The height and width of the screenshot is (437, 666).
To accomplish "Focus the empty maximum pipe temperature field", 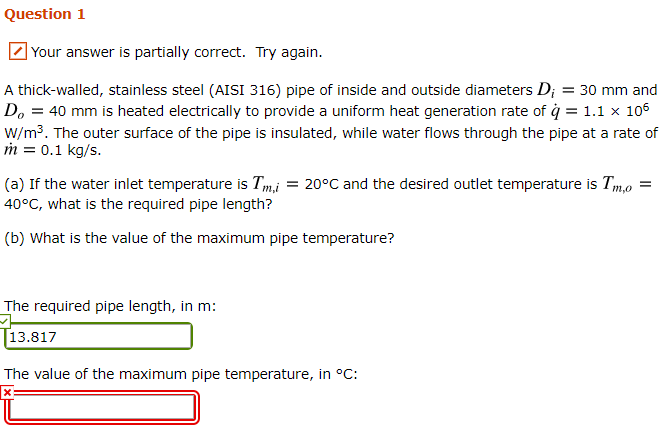I will [102, 407].
